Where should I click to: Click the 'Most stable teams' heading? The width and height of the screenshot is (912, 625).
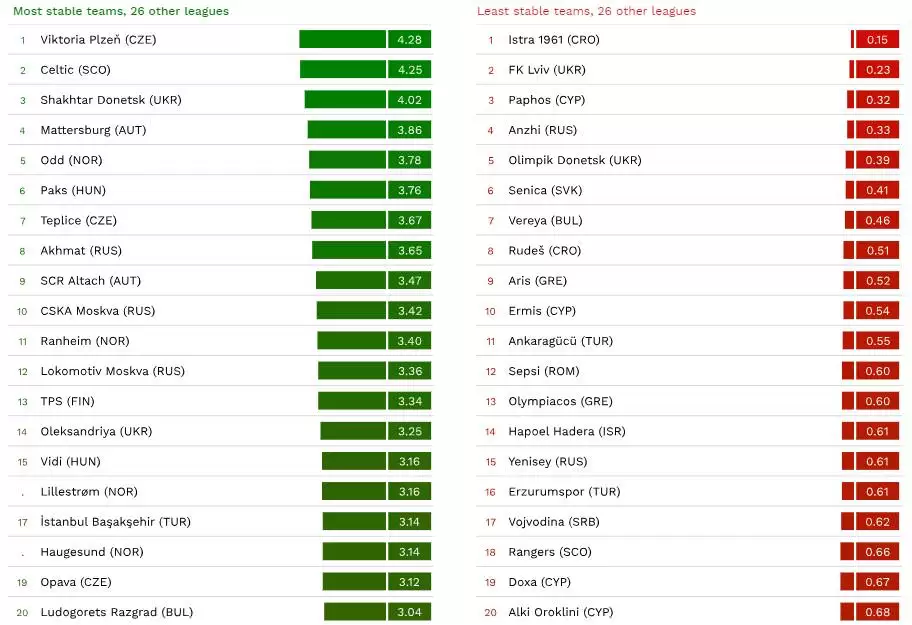(120, 11)
